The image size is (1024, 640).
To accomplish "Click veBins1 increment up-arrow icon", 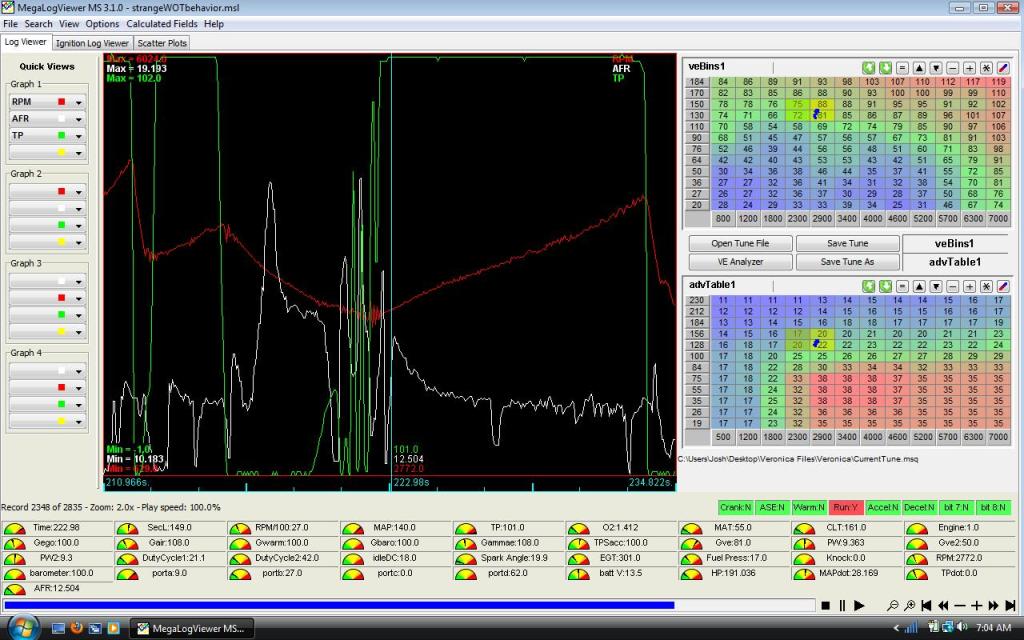I will [919, 65].
